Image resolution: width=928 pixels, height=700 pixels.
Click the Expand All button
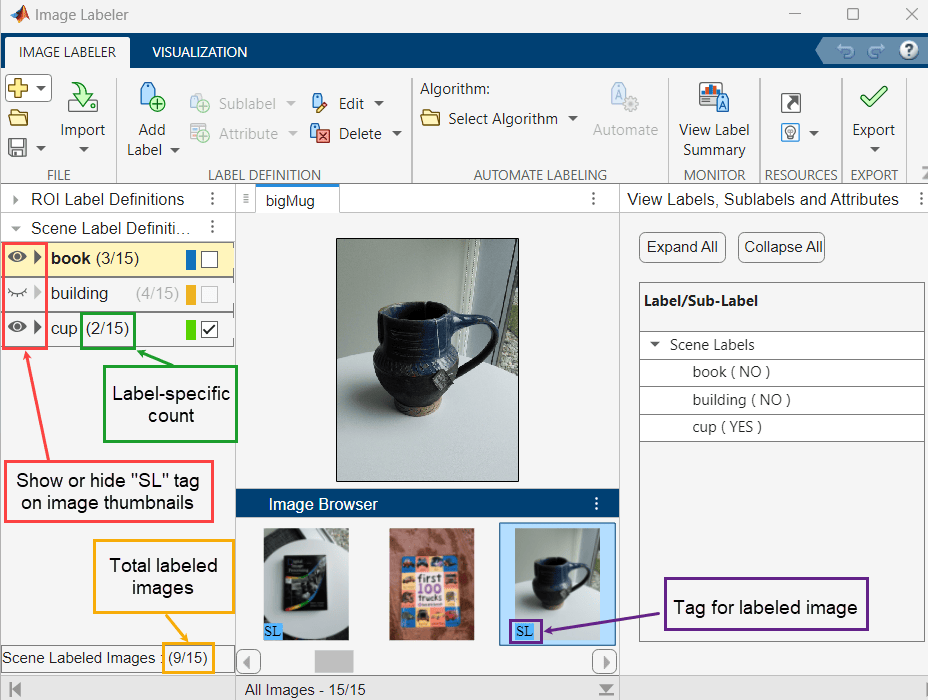(682, 247)
